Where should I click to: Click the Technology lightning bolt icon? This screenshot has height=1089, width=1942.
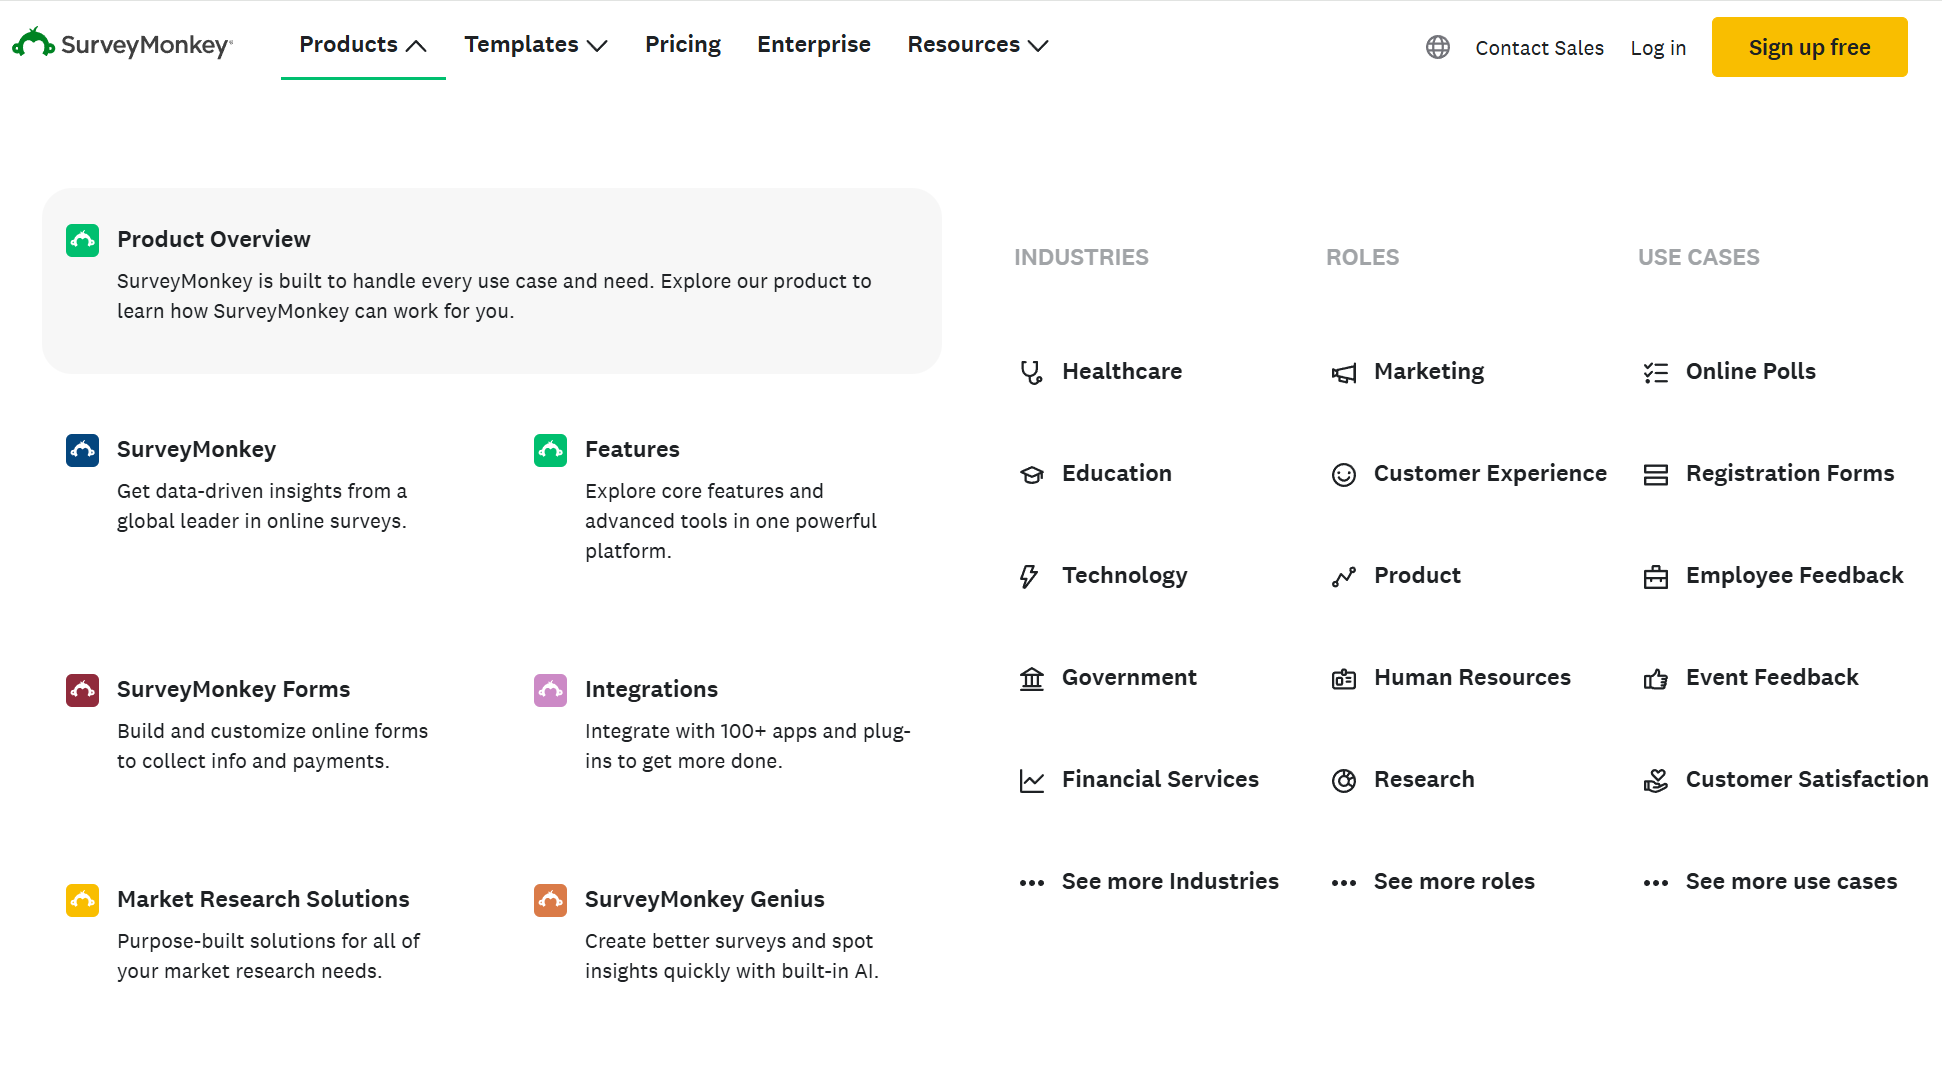pyautogui.click(x=1029, y=577)
